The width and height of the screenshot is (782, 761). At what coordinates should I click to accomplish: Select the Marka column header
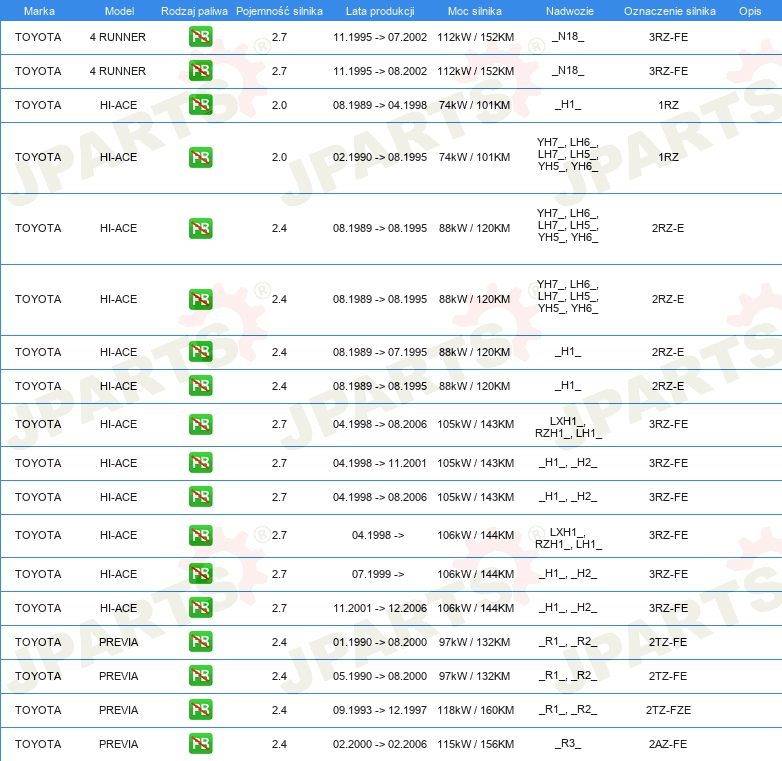[x=39, y=11]
